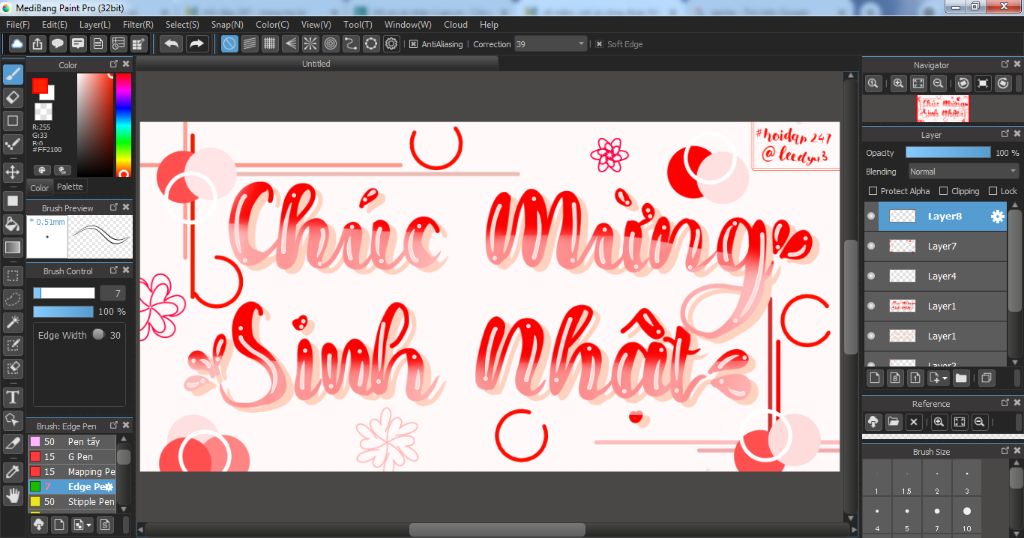Screen dimensions: 1024x538
Task: Expand the add-layer dropdown arrow
Action: click(944, 378)
